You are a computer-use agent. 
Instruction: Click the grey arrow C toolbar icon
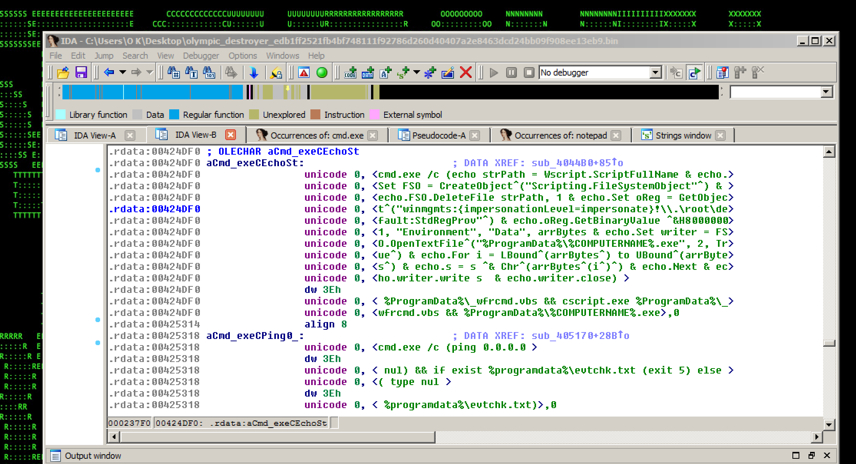click(676, 73)
